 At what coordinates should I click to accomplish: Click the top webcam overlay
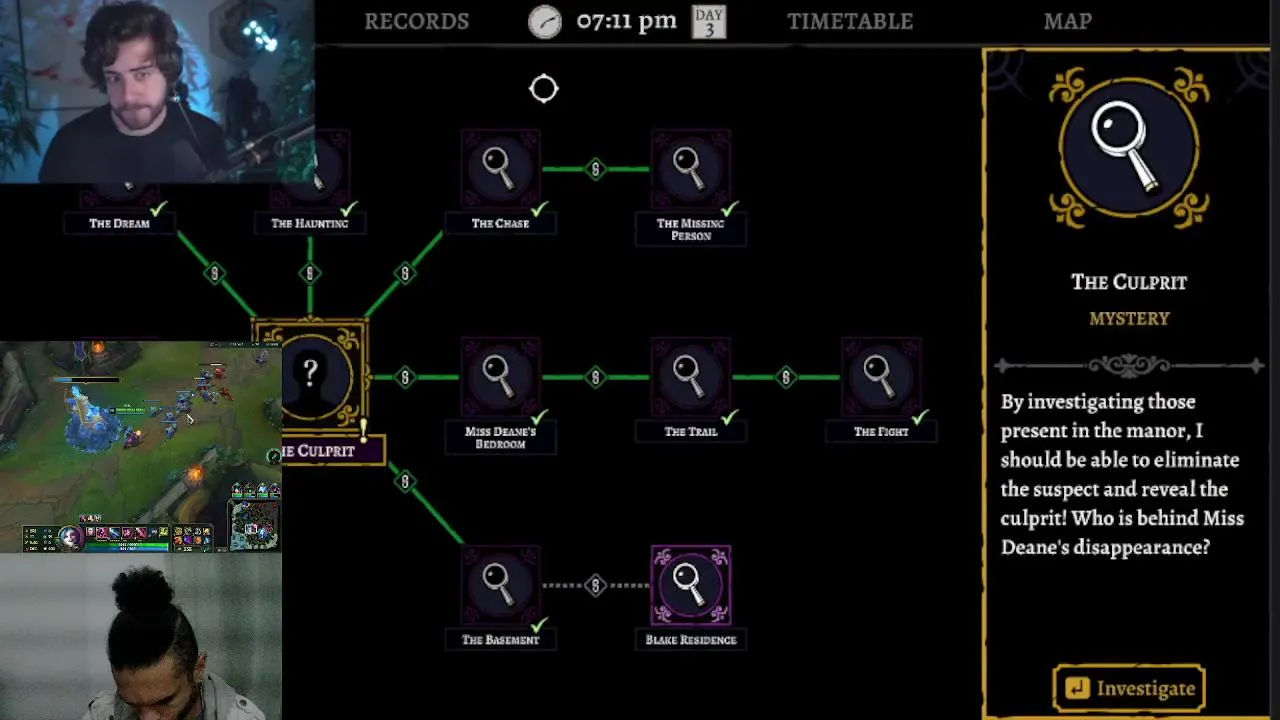point(157,92)
